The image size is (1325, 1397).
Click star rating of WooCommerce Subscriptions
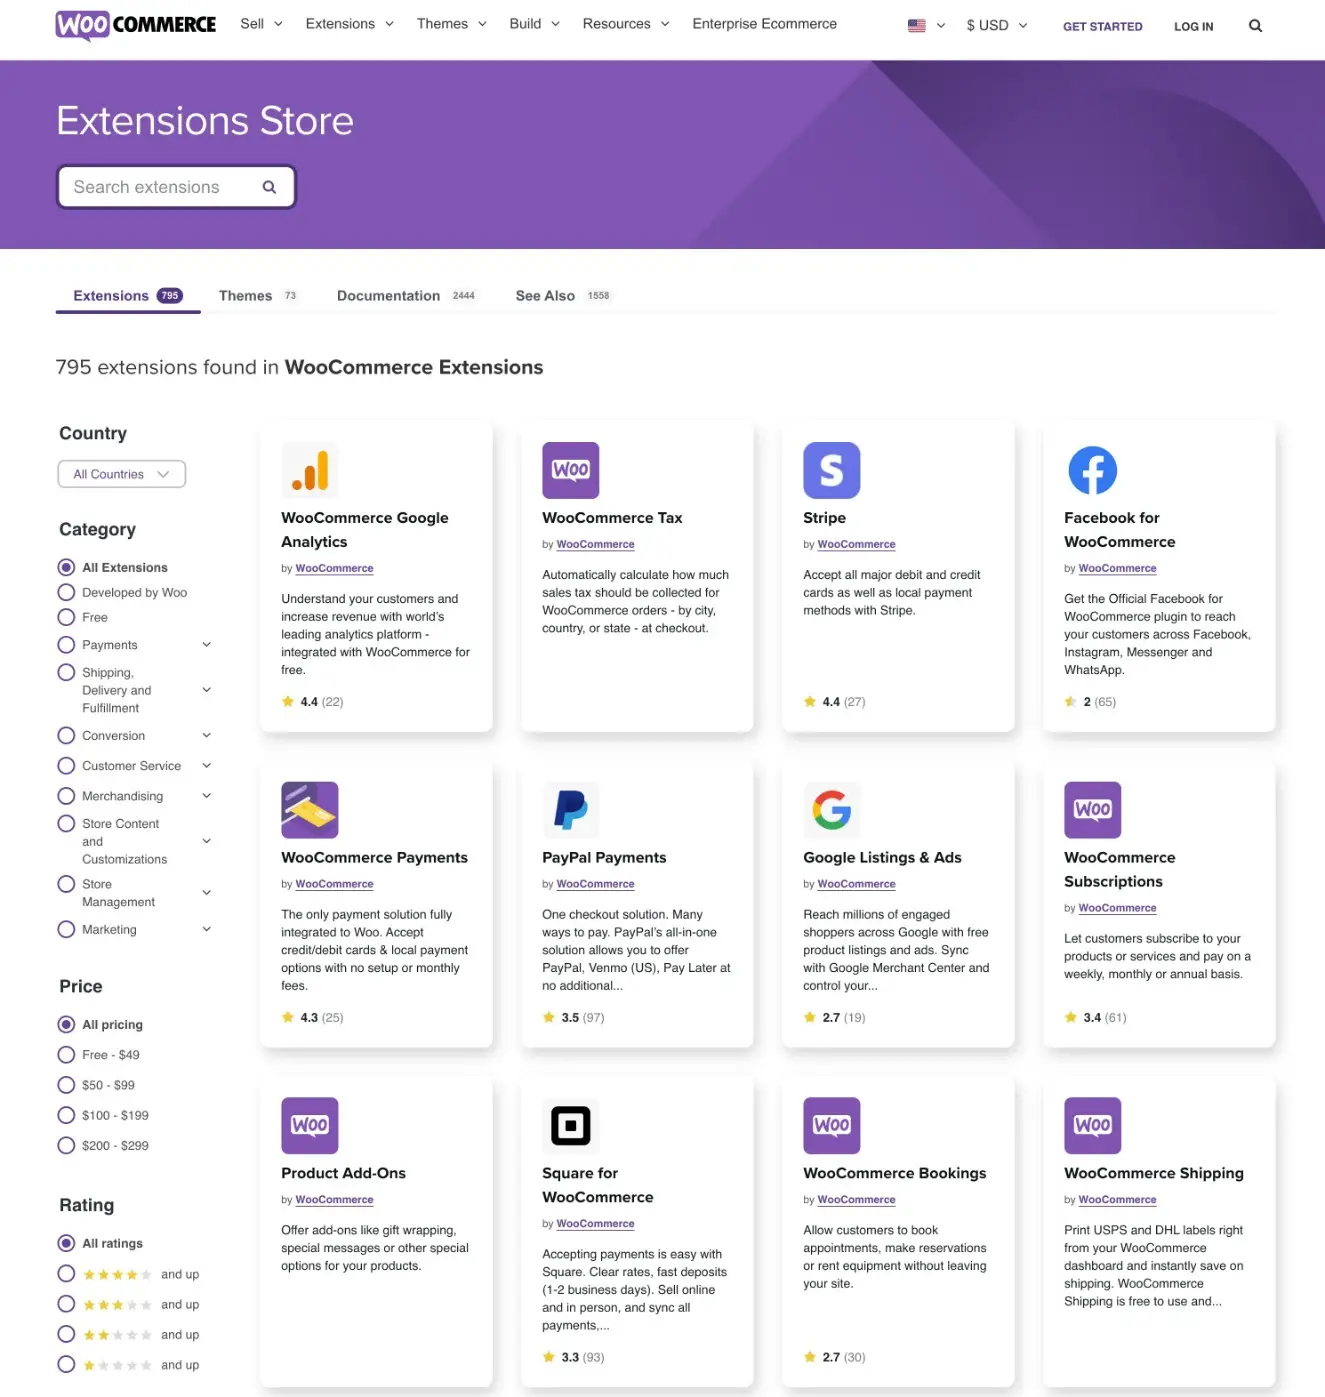click(1095, 1018)
